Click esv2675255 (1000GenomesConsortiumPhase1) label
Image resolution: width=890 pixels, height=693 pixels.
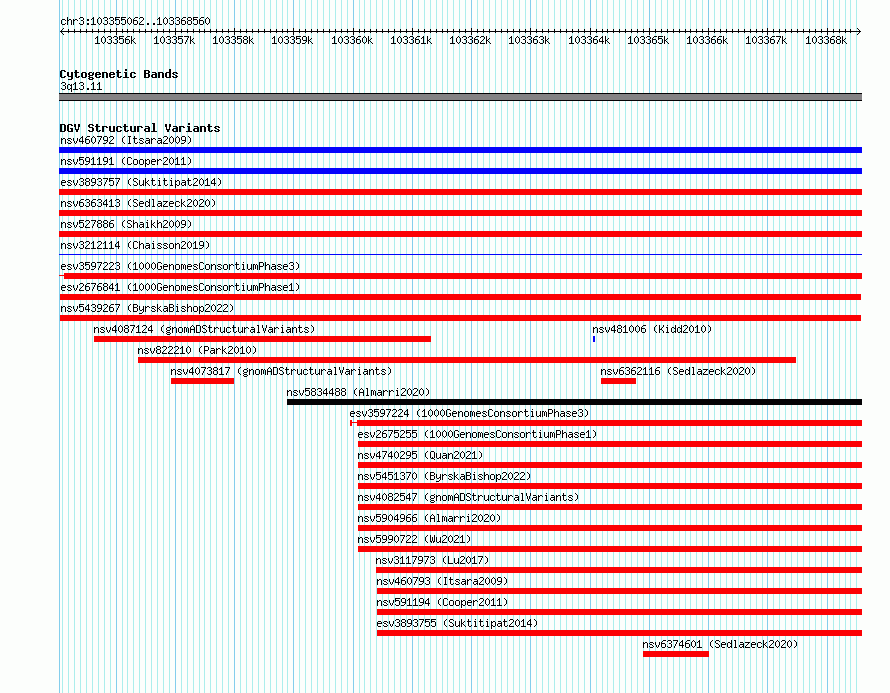[x=477, y=434]
